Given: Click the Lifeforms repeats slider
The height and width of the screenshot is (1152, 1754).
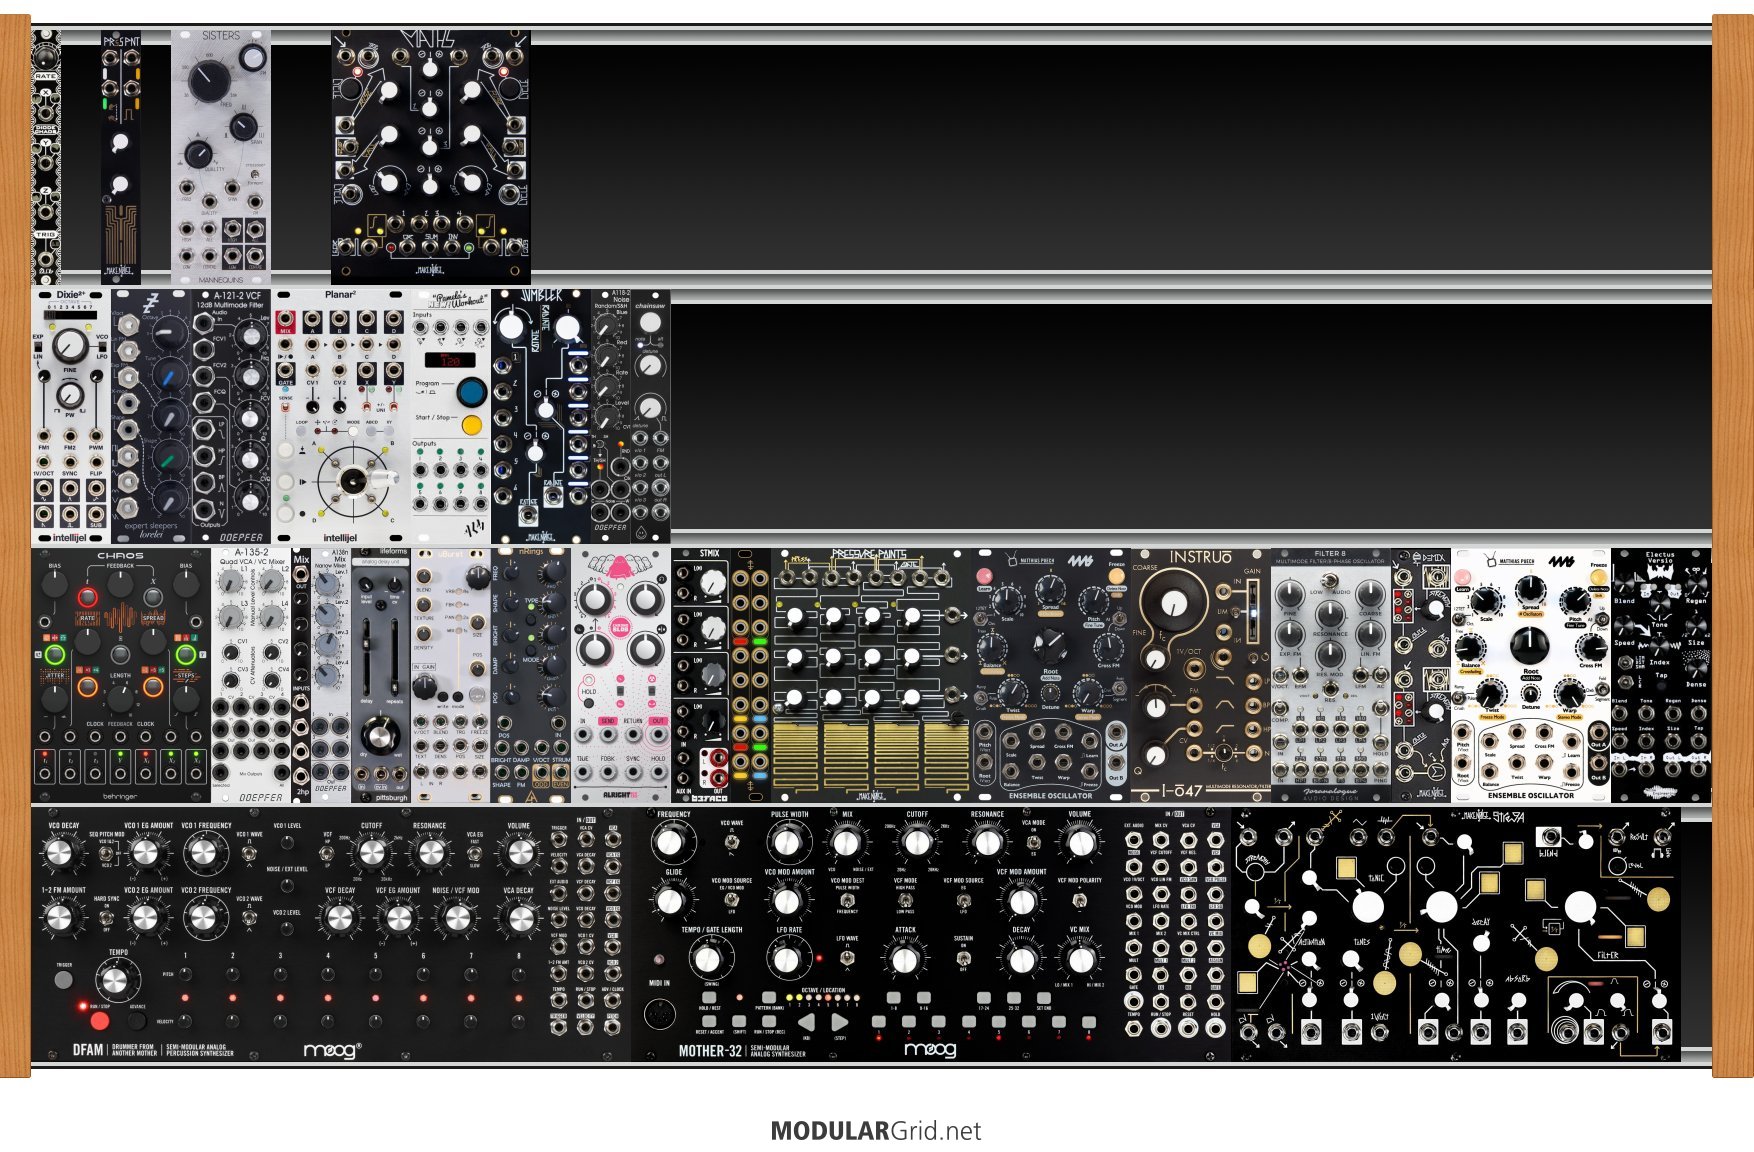Looking at the screenshot, I should 394,655.
